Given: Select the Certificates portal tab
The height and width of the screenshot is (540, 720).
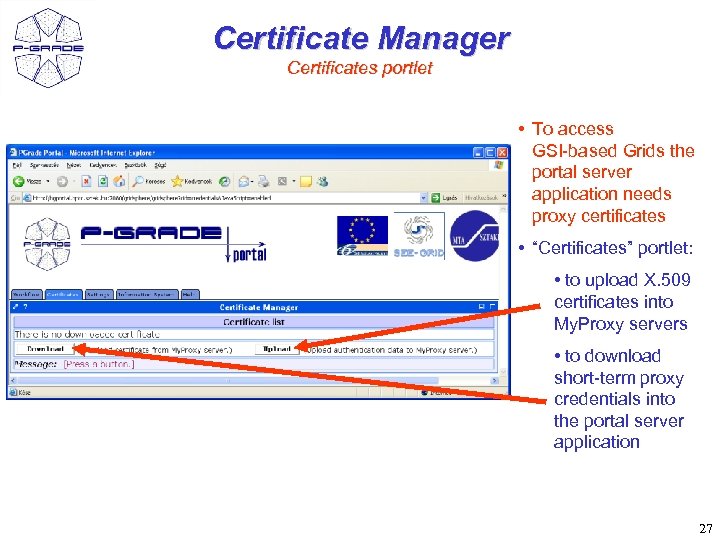Looking at the screenshot, I should tap(64, 294).
